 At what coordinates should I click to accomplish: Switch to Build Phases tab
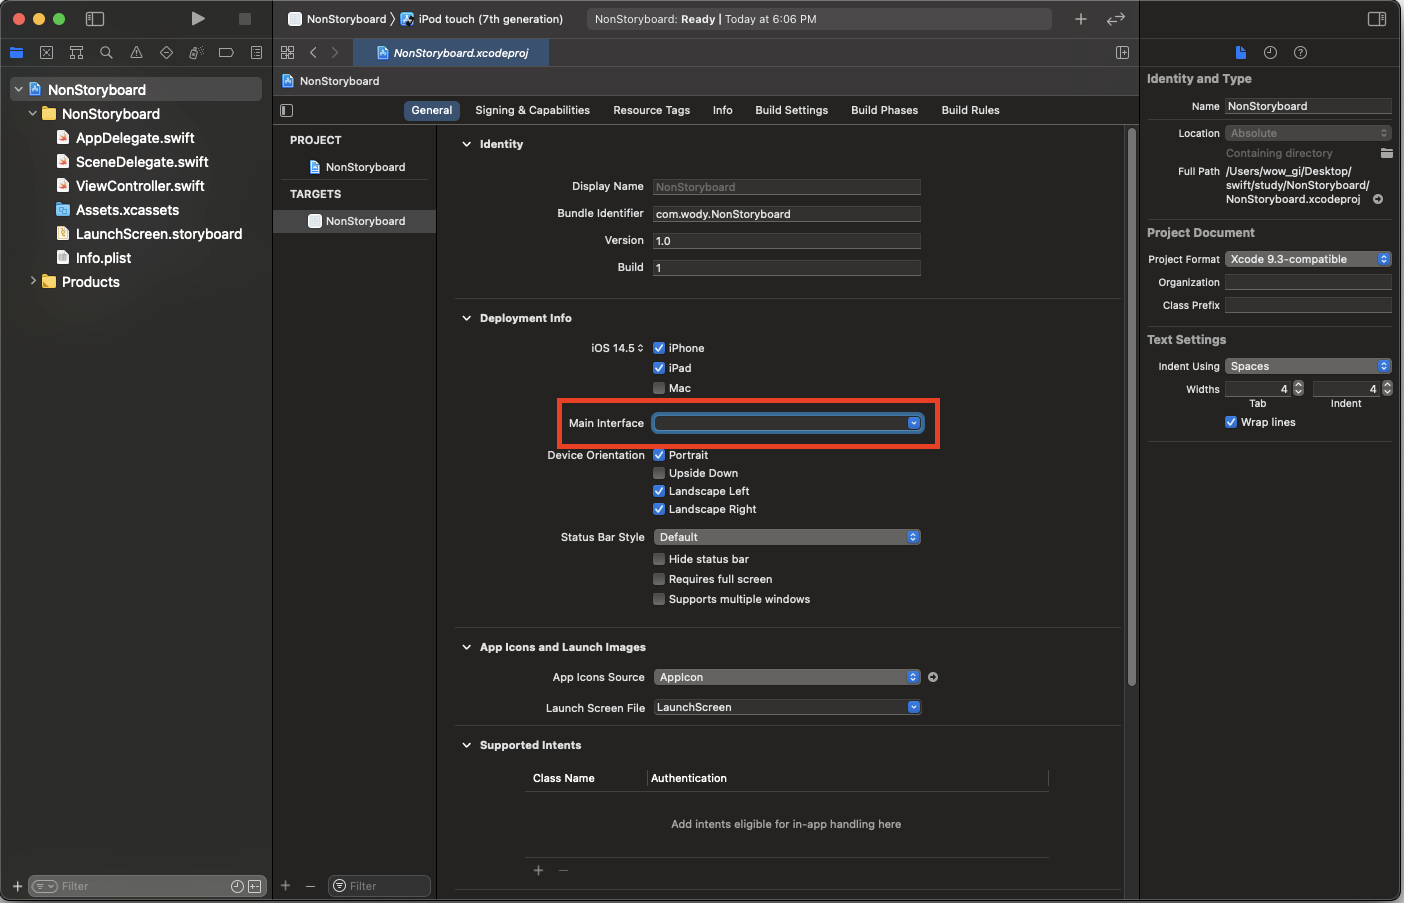pyautogui.click(x=884, y=110)
